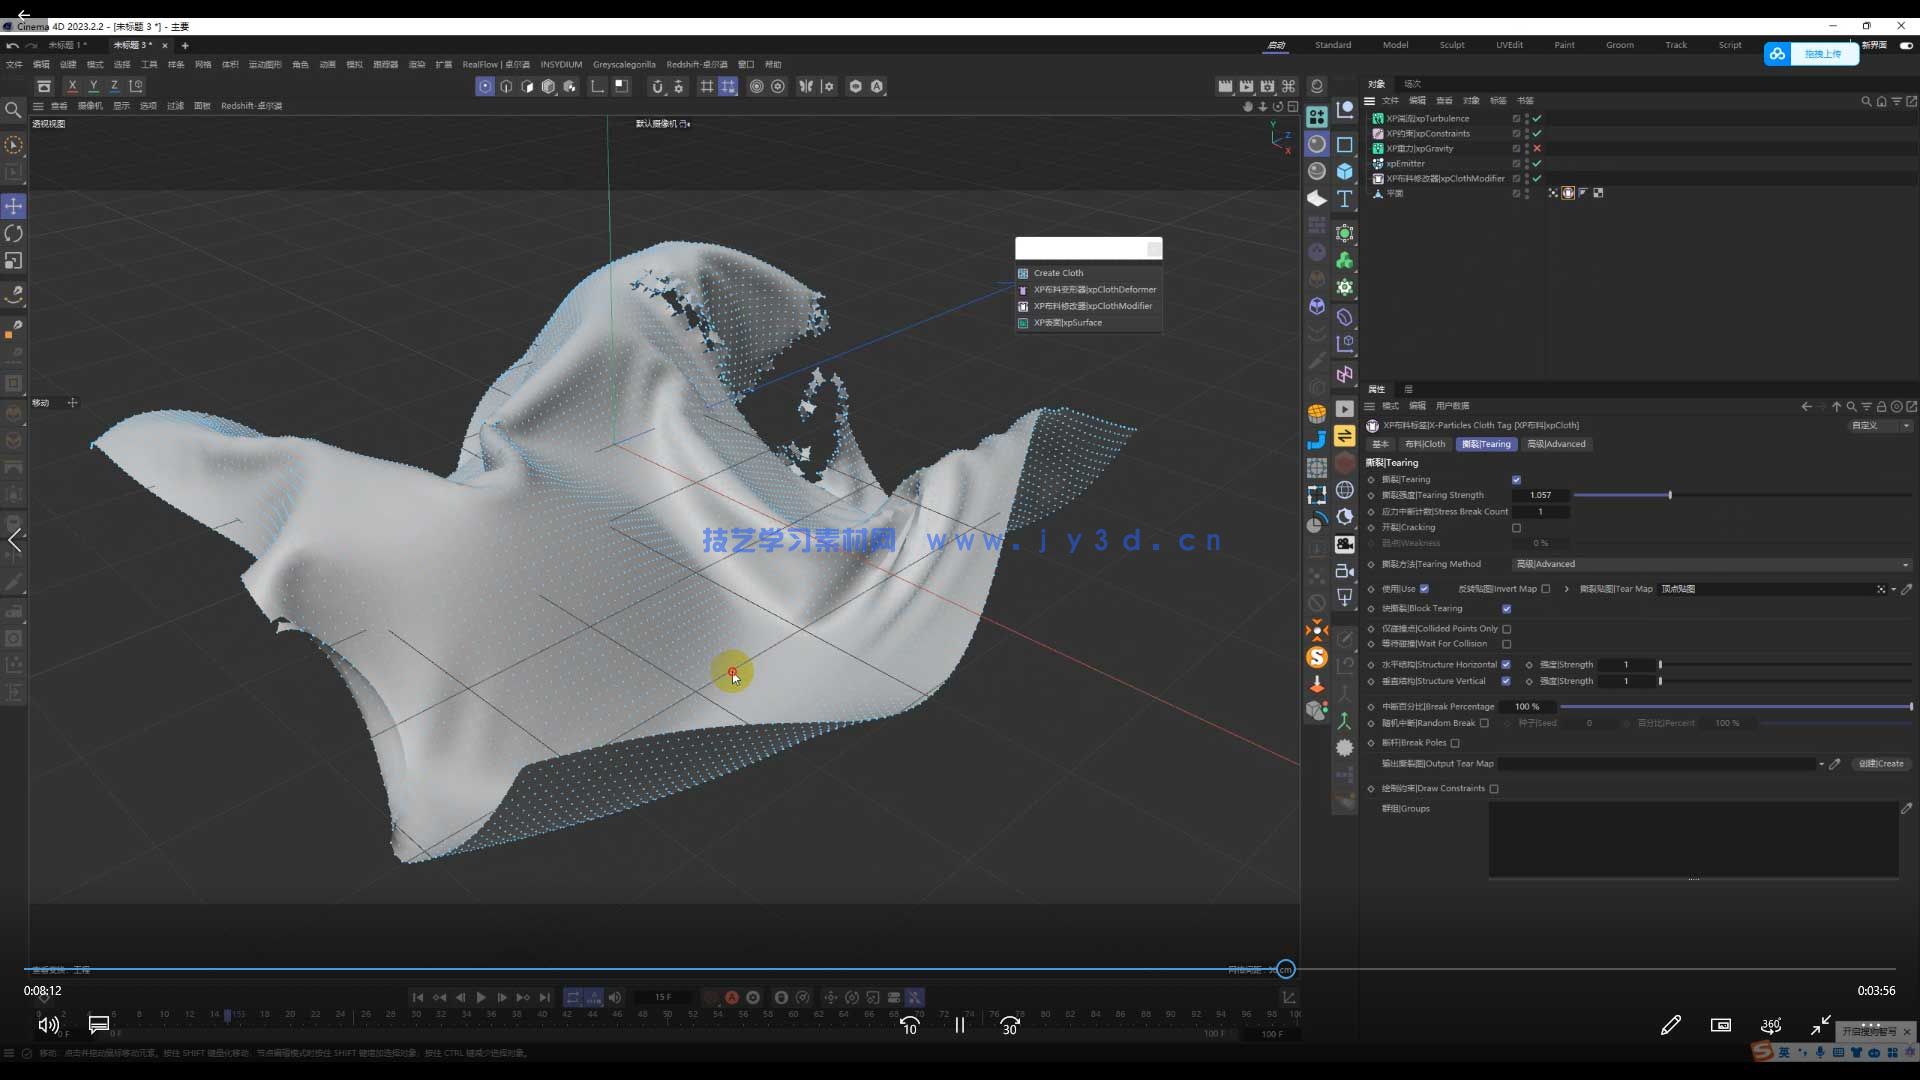Open the Tearing Method dropdown
The height and width of the screenshot is (1080, 1920).
(x=1710, y=564)
